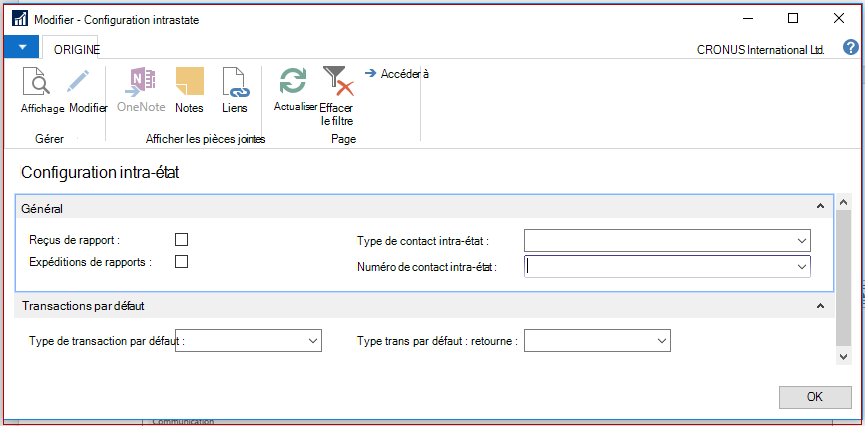Click the Accéder à arrow link
Viewport: 865px width, 426px height.
coord(397,73)
